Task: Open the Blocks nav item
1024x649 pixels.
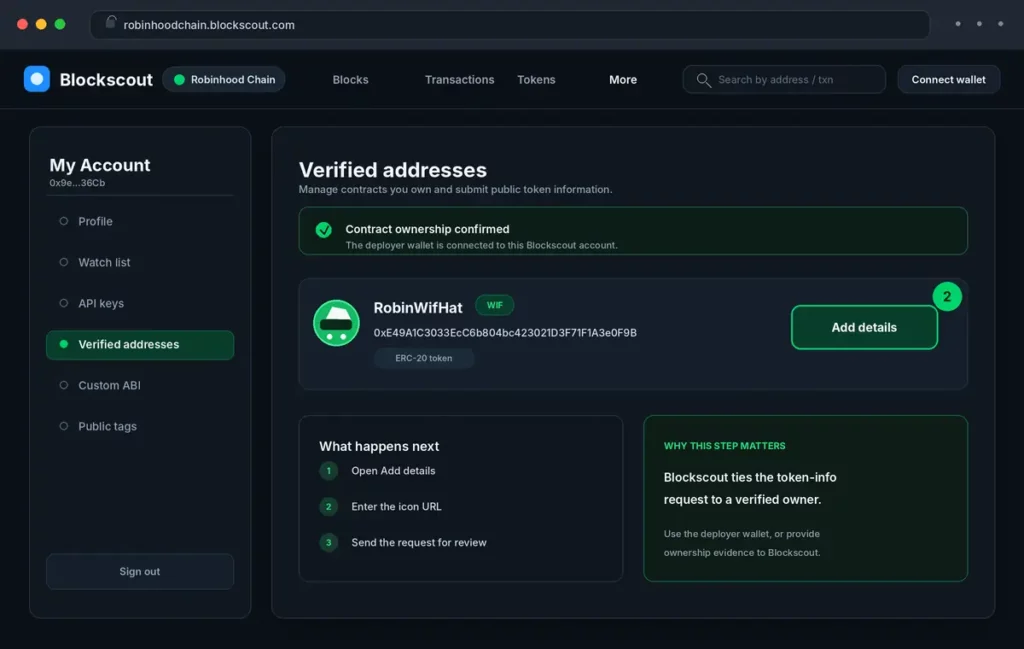Action: 350,80
